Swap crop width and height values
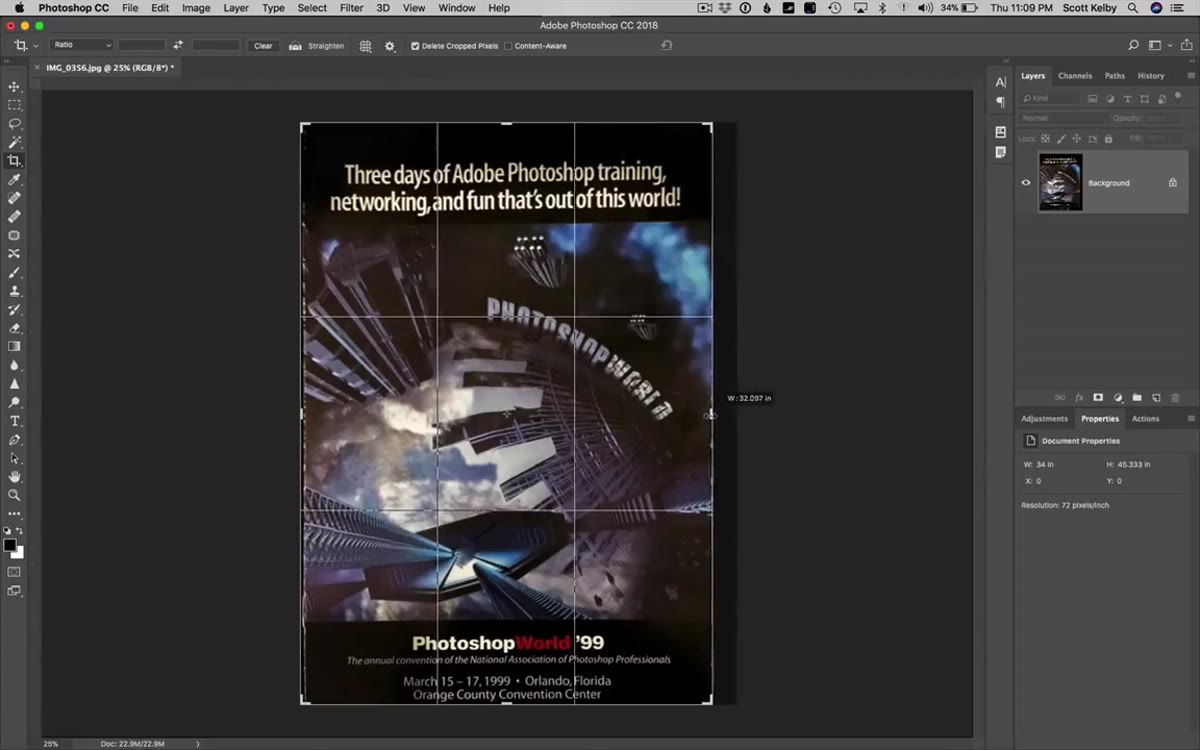The image size is (1200, 750). tap(178, 46)
